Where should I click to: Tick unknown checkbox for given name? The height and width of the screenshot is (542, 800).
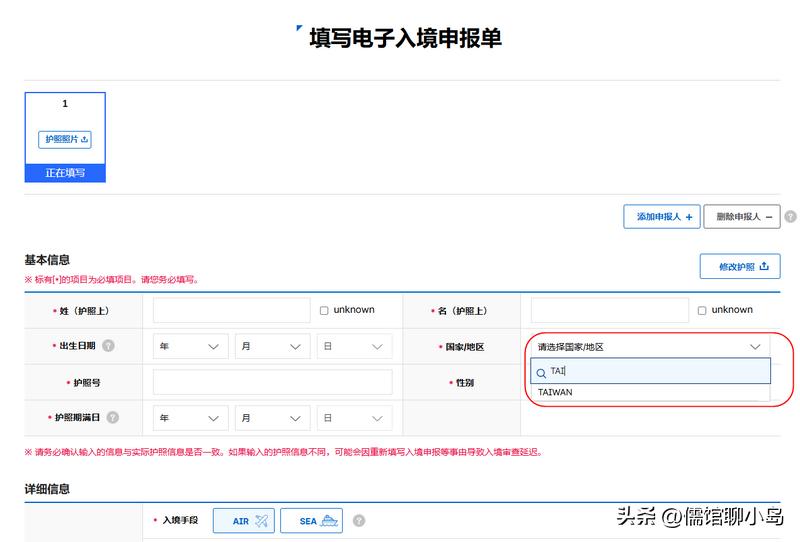tap(702, 310)
